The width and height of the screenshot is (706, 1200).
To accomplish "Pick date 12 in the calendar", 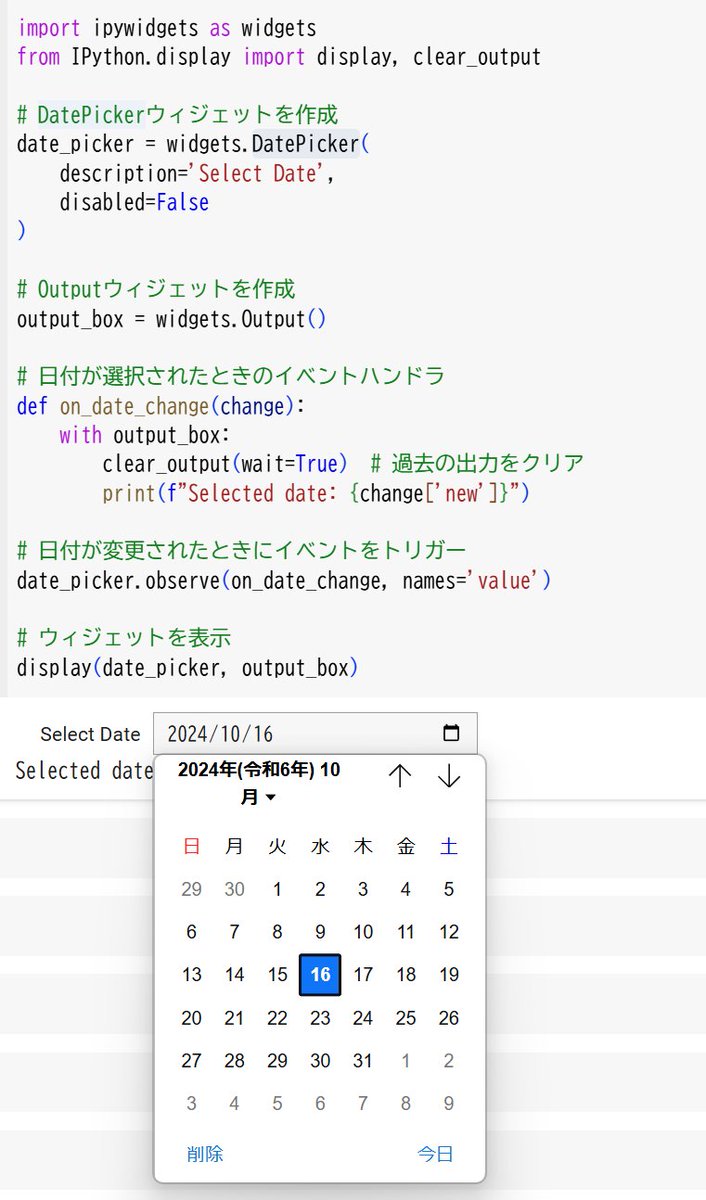I will tap(449, 932).
